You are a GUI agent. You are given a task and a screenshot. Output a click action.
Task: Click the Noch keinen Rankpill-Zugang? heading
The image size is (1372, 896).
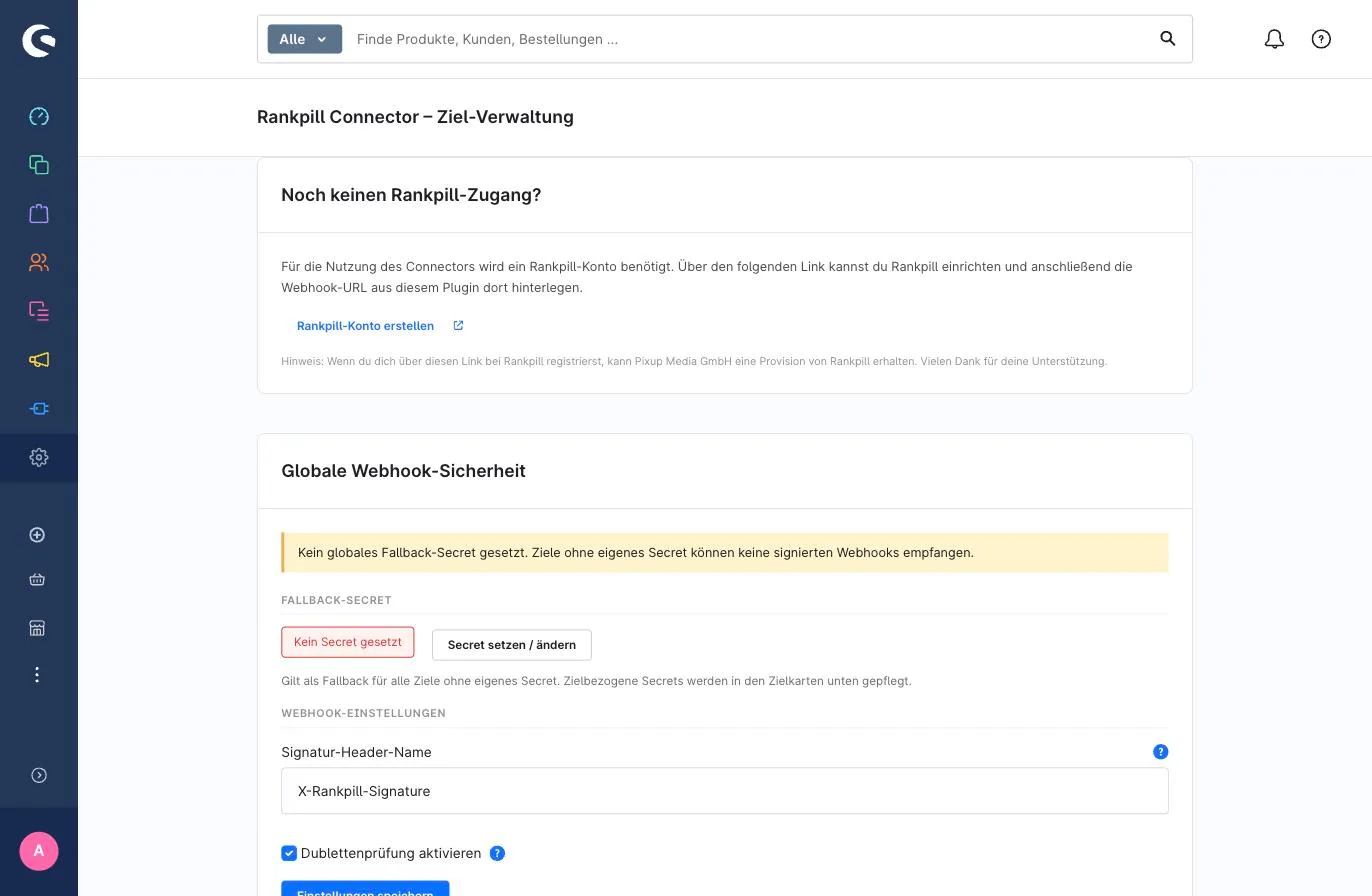(x=411, y=195)
